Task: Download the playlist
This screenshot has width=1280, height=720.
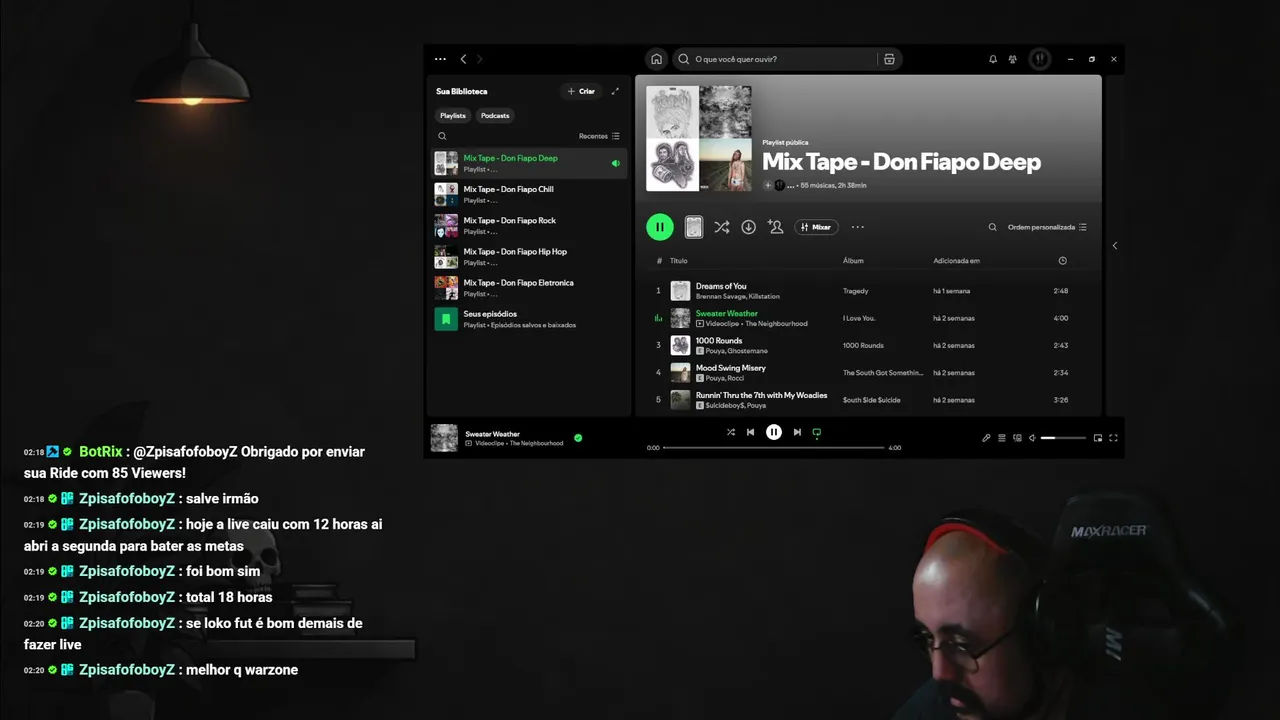Action: (748, 227)
